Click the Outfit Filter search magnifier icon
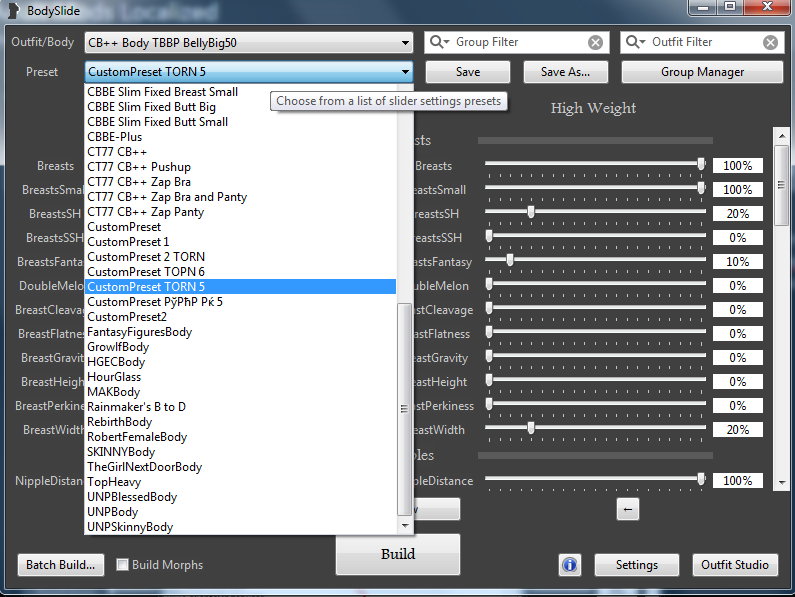 636,43
